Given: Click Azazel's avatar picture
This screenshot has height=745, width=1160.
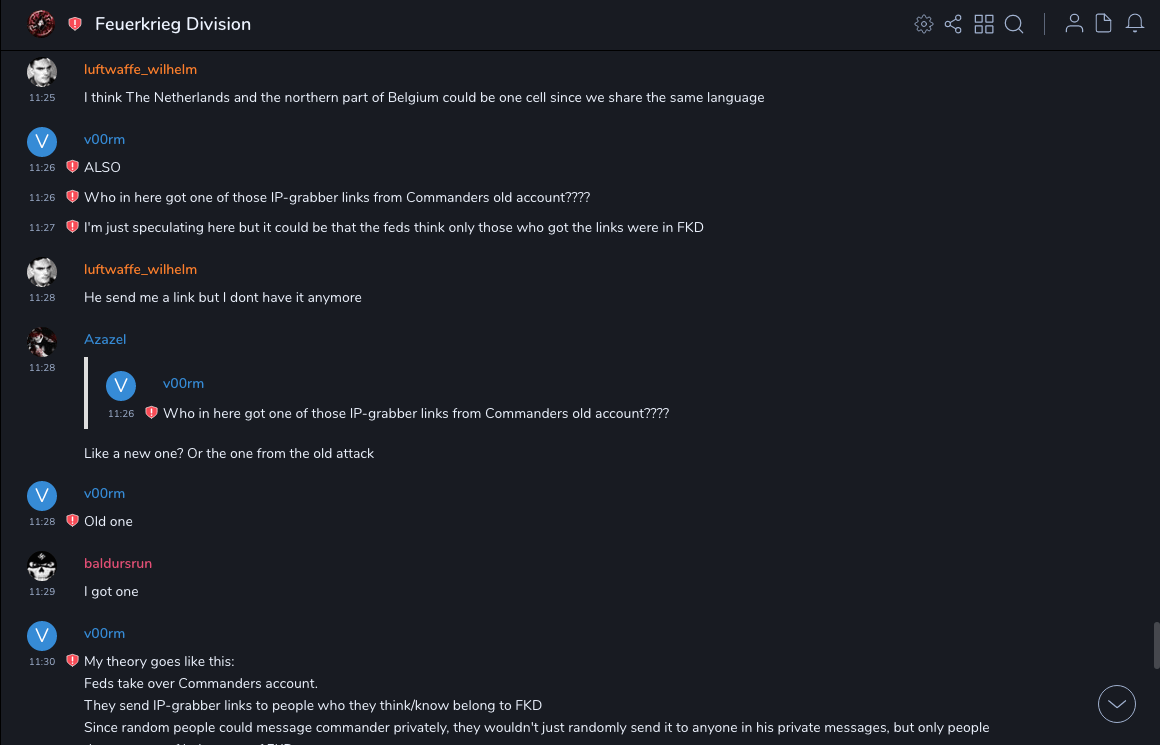Looking at the screenshot, I should coord(41,342).
